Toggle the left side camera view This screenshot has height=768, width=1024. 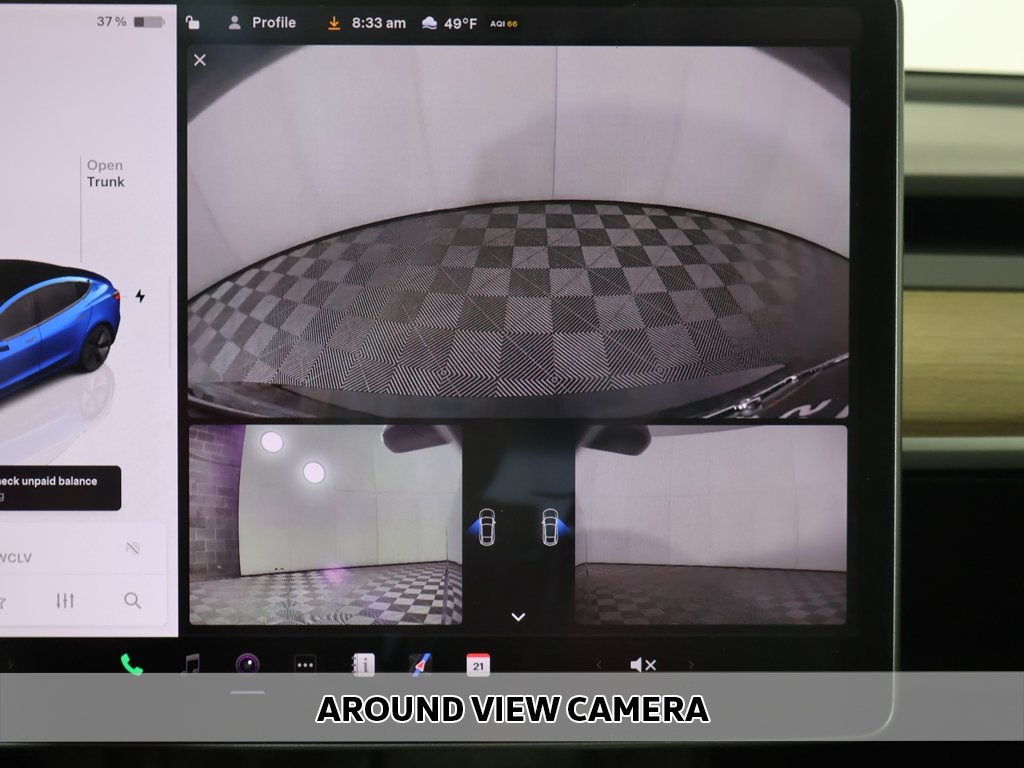(486, 527)
